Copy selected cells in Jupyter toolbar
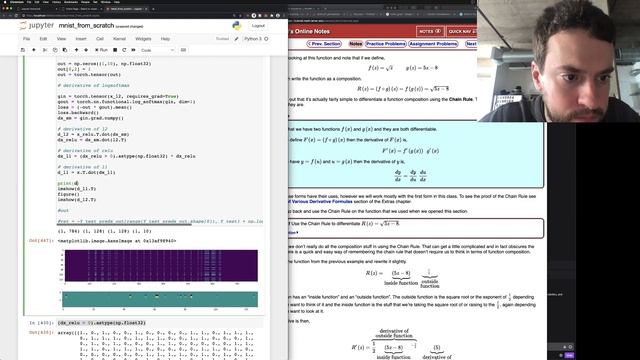This screenshot has width=640, height=360. (x=55, y=50)
